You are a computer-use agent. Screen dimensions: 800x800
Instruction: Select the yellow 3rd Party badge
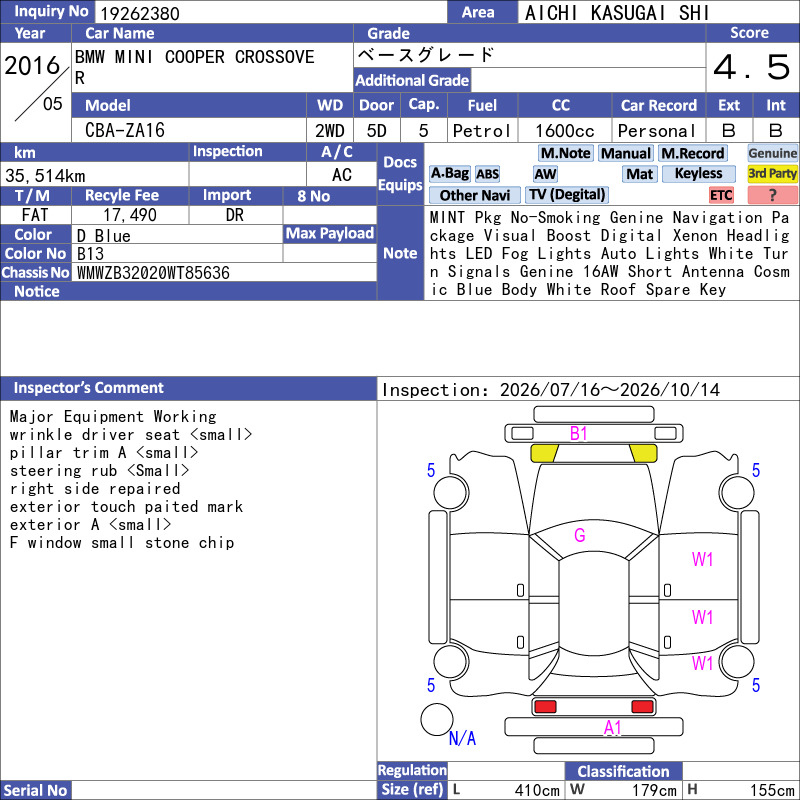[x=772, y=173]
